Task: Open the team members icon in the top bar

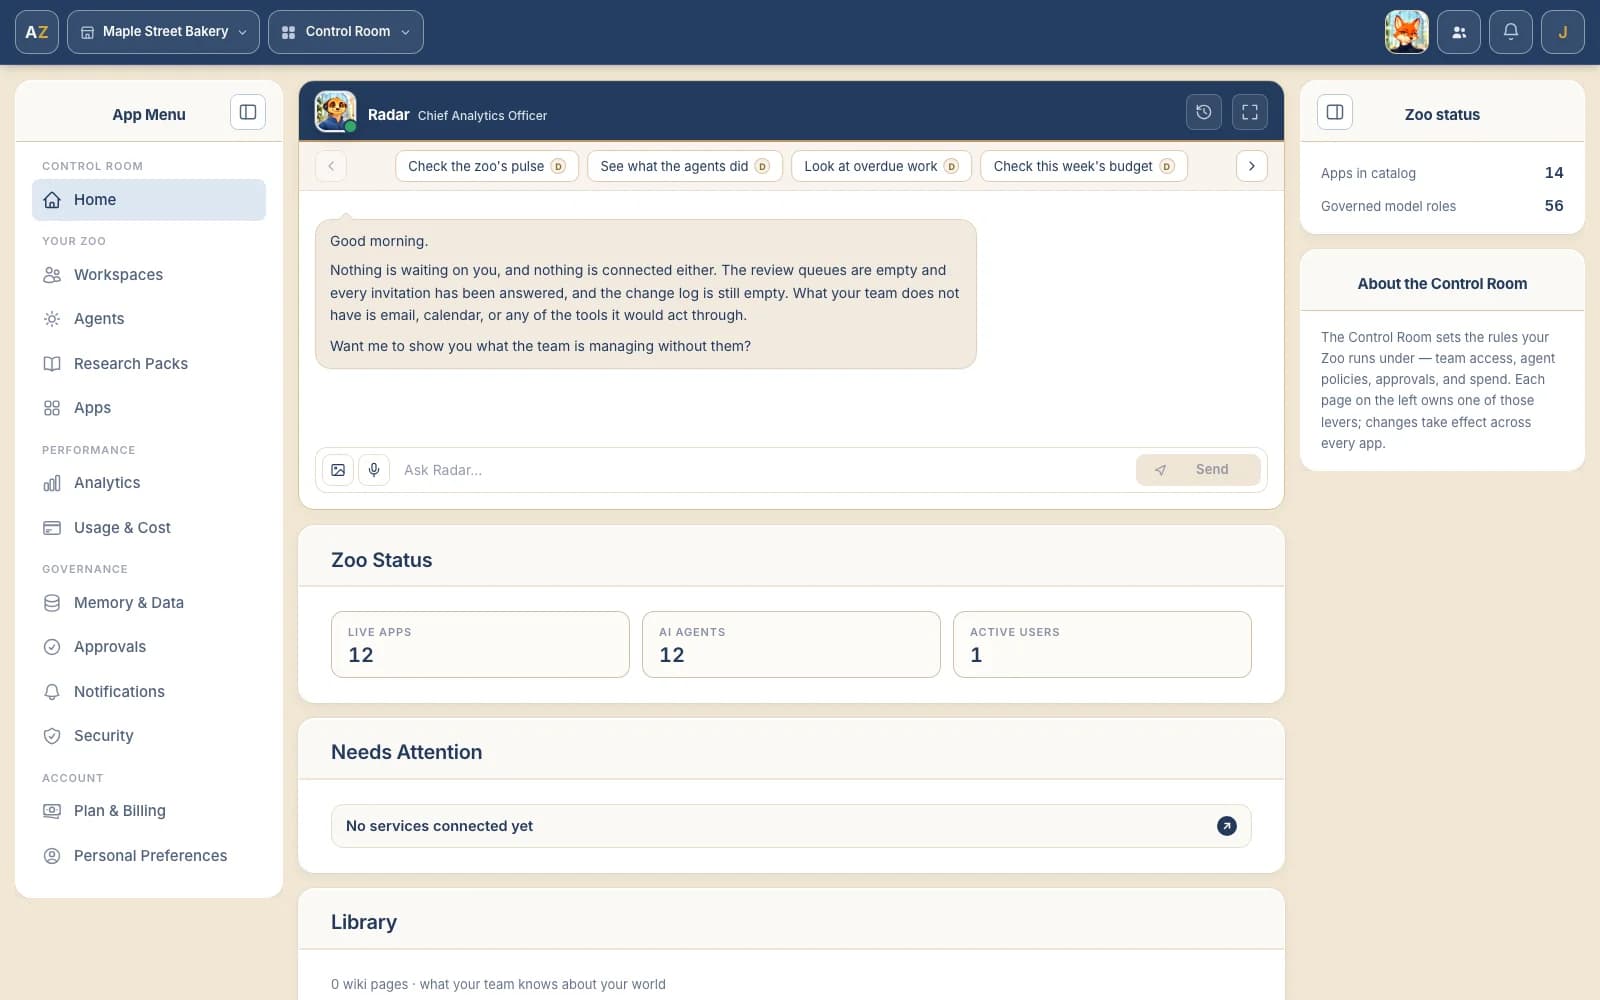Action: pos(1458,32)
